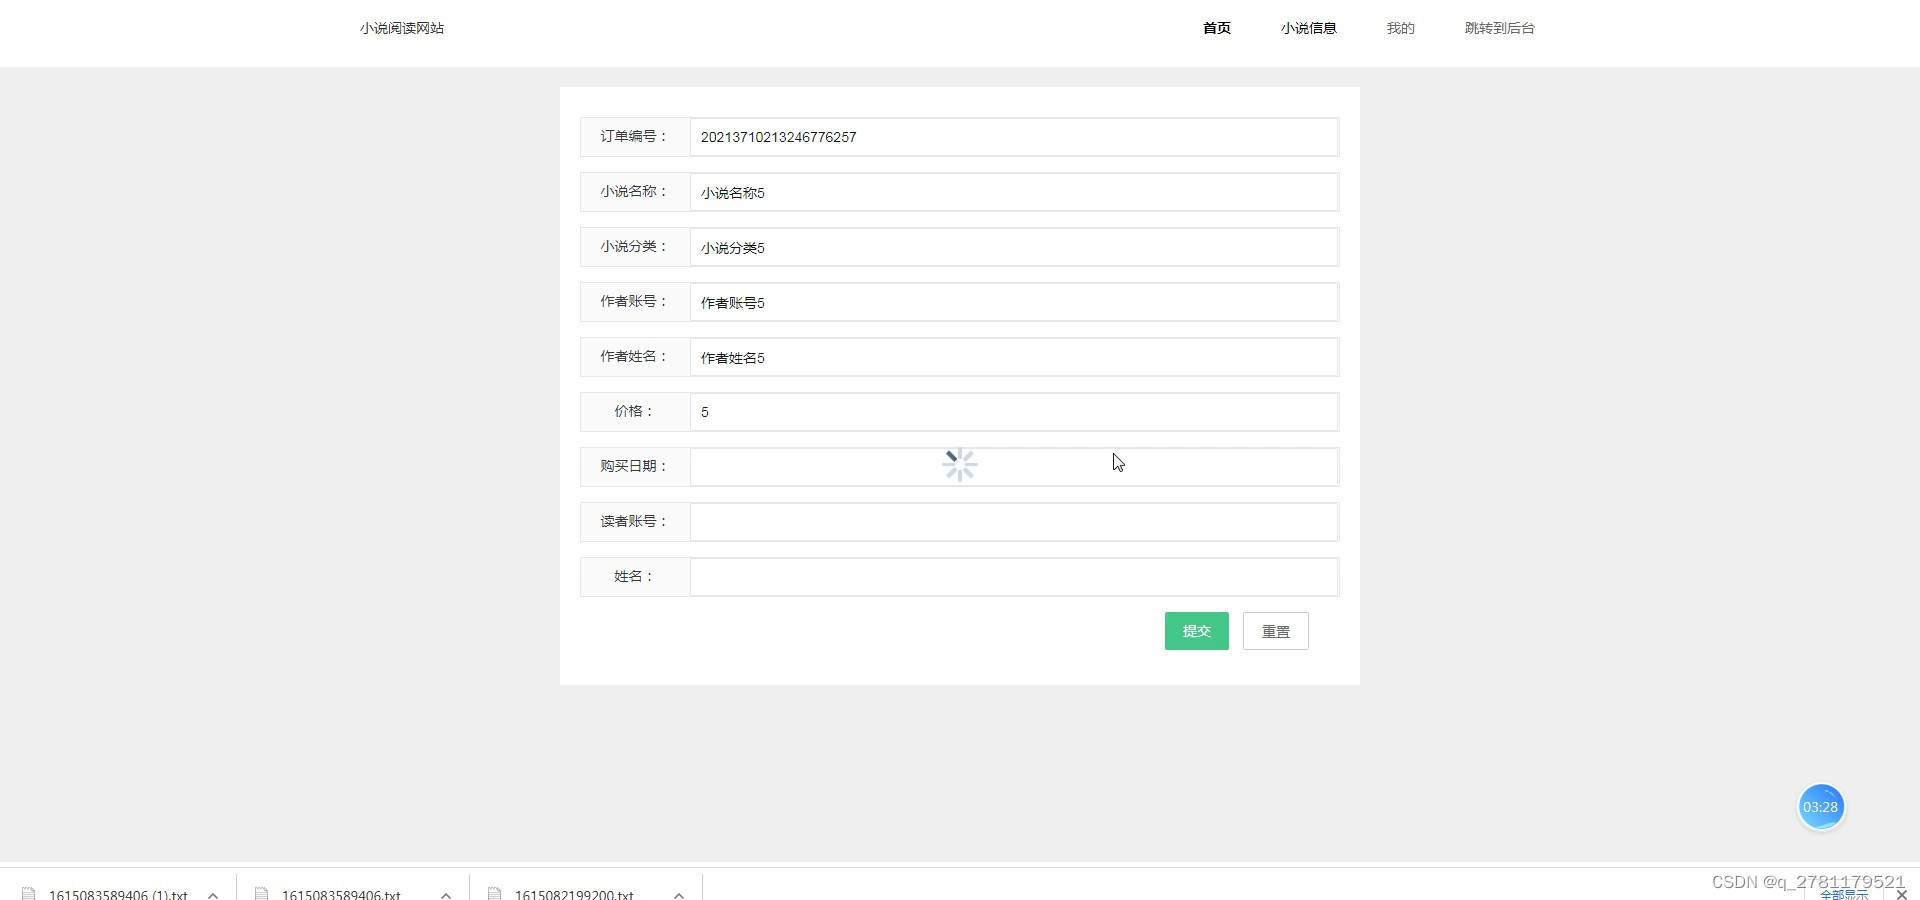Open the 小说信息 nav item

[x=1308, y=28]
